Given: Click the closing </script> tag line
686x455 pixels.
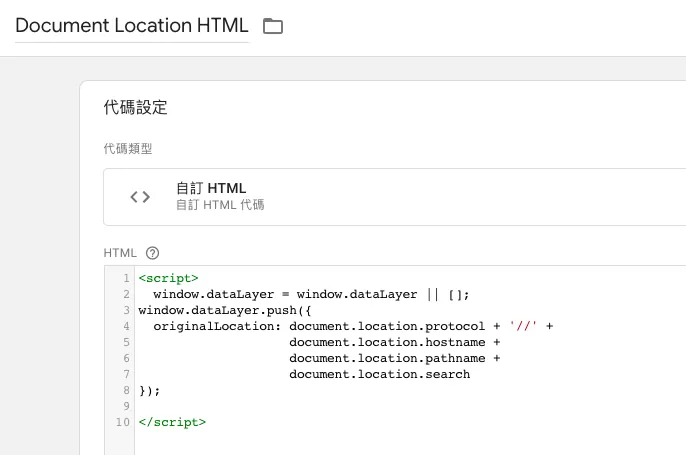Looking at the screenshot, I should (172, 422).
